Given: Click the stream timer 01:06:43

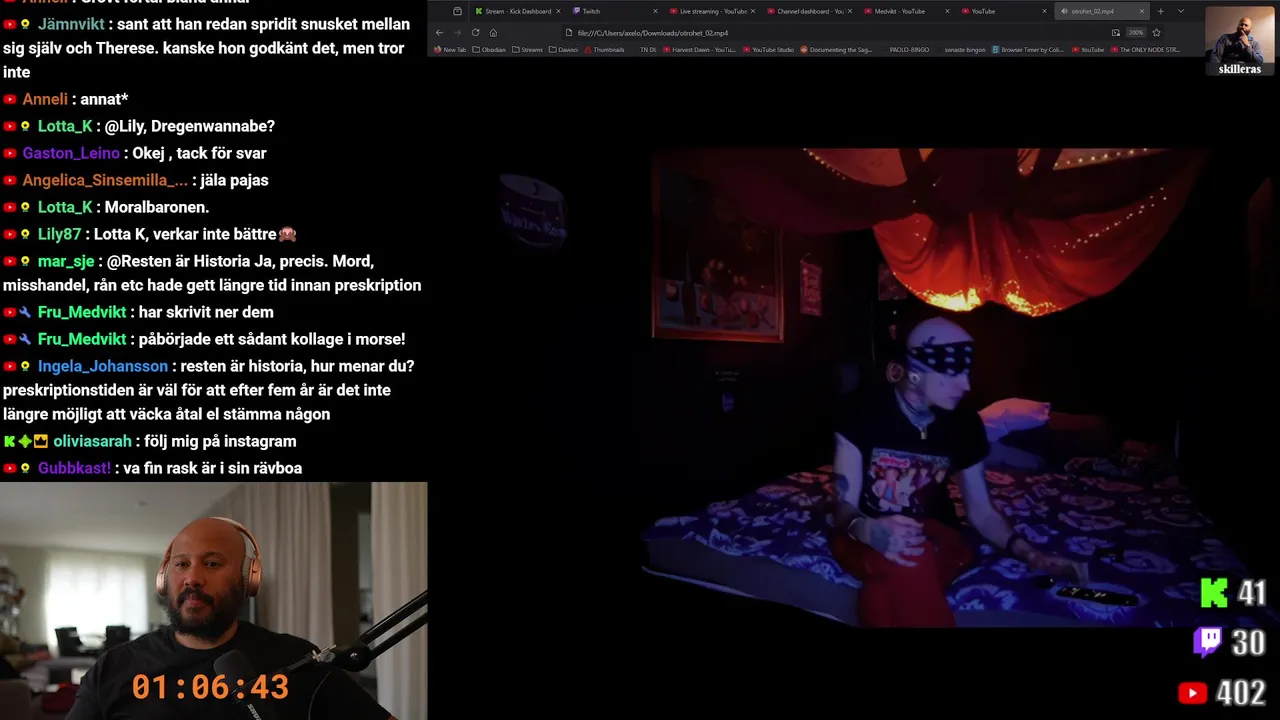Looking at the screenshot, I should click(x=211, y=687).
